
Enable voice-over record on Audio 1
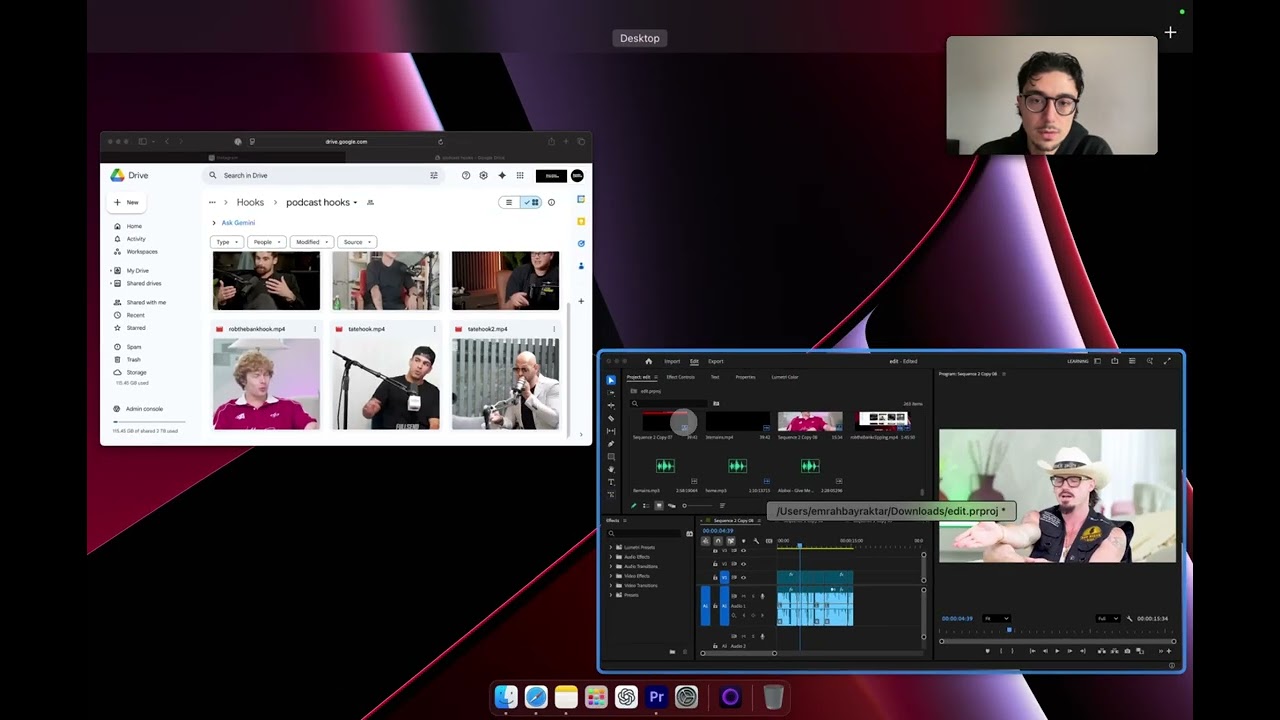pos(762,596)
